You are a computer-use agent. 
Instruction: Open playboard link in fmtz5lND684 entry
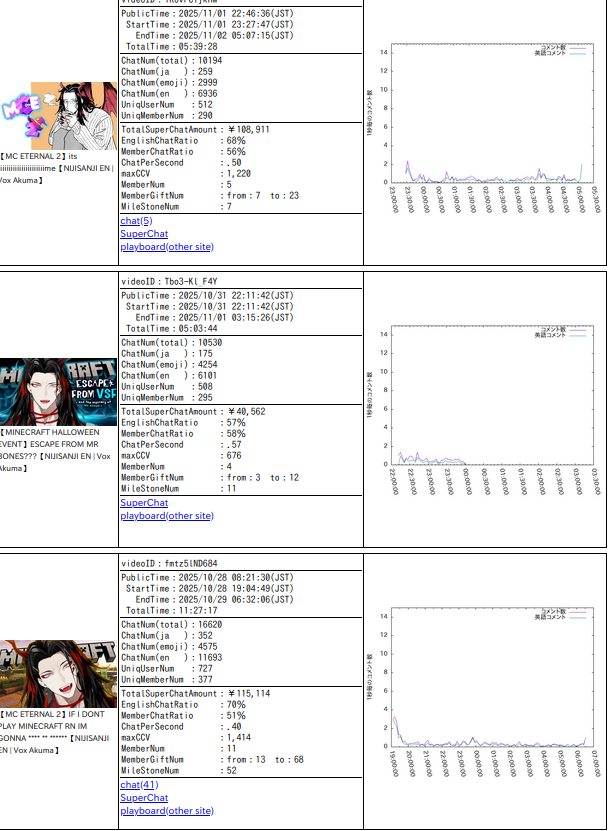pos(167,810)
